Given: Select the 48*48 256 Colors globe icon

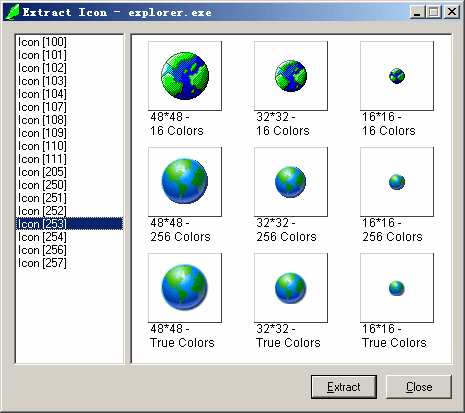Looking at the screenshot, I should tap(185, 182).
